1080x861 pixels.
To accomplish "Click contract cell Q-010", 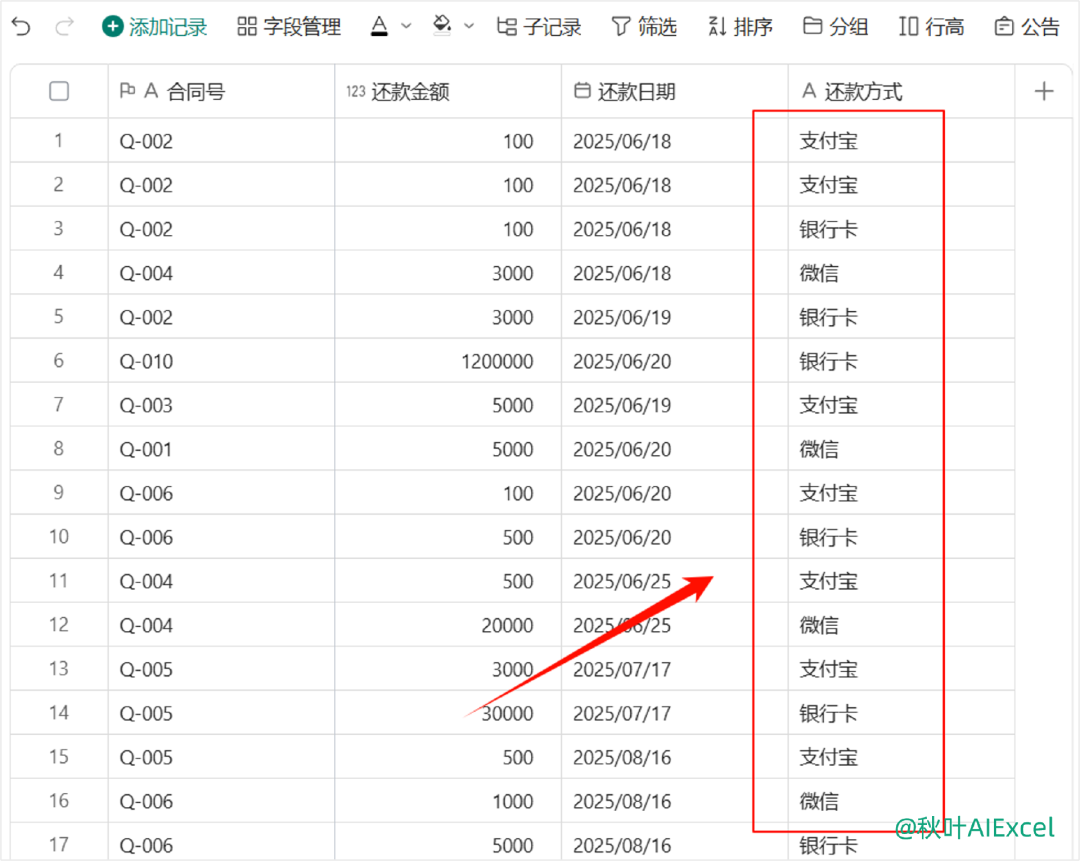I will tap(221, 361).
